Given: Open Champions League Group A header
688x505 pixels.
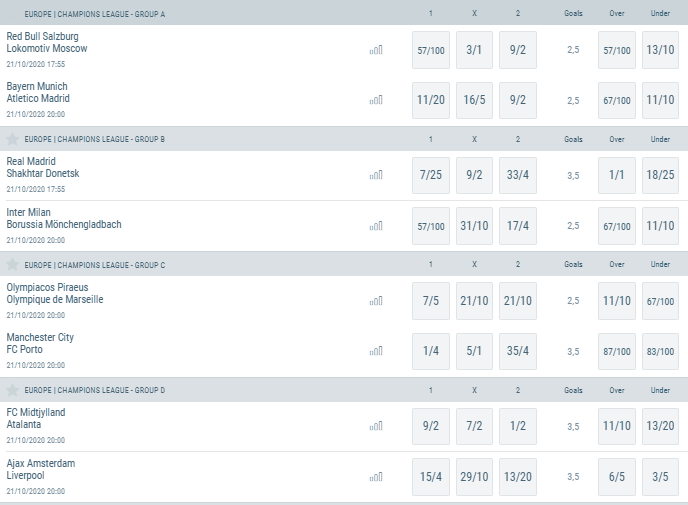Looking at the screenshot, I should pos(95,14).
